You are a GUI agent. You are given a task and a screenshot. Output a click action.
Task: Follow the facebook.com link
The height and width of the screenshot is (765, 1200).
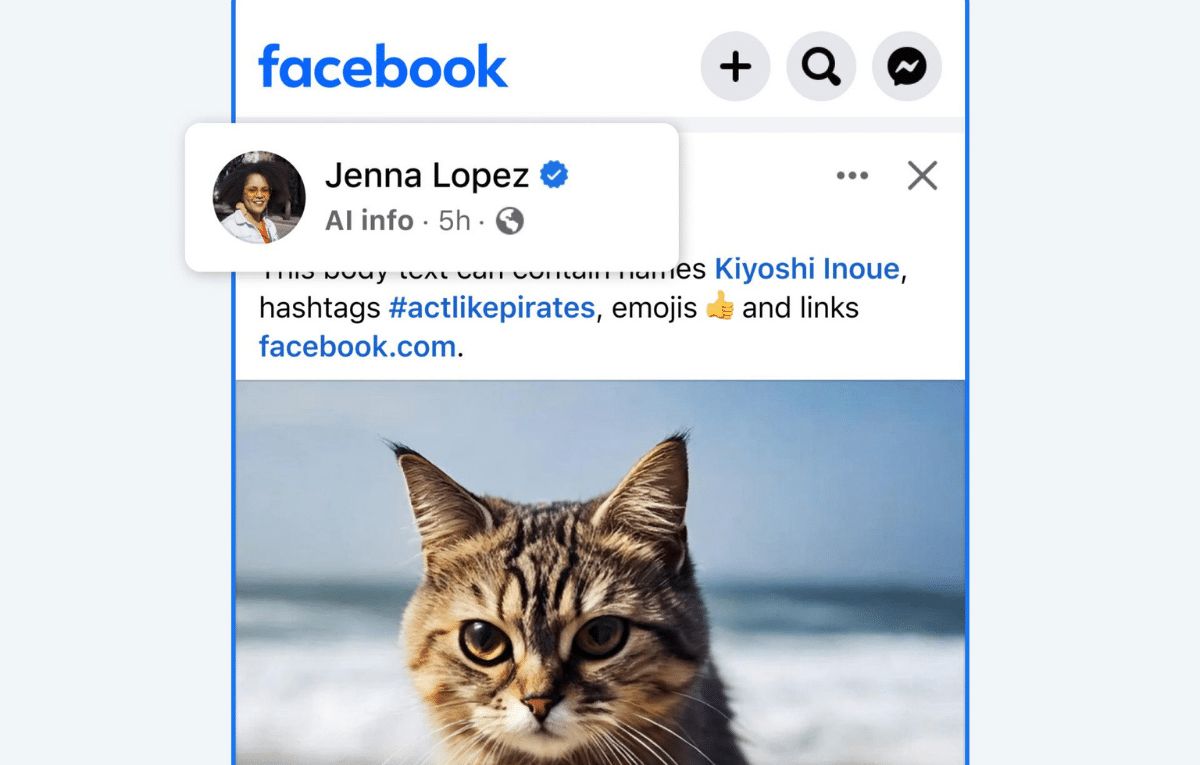(x=358, y=346)
